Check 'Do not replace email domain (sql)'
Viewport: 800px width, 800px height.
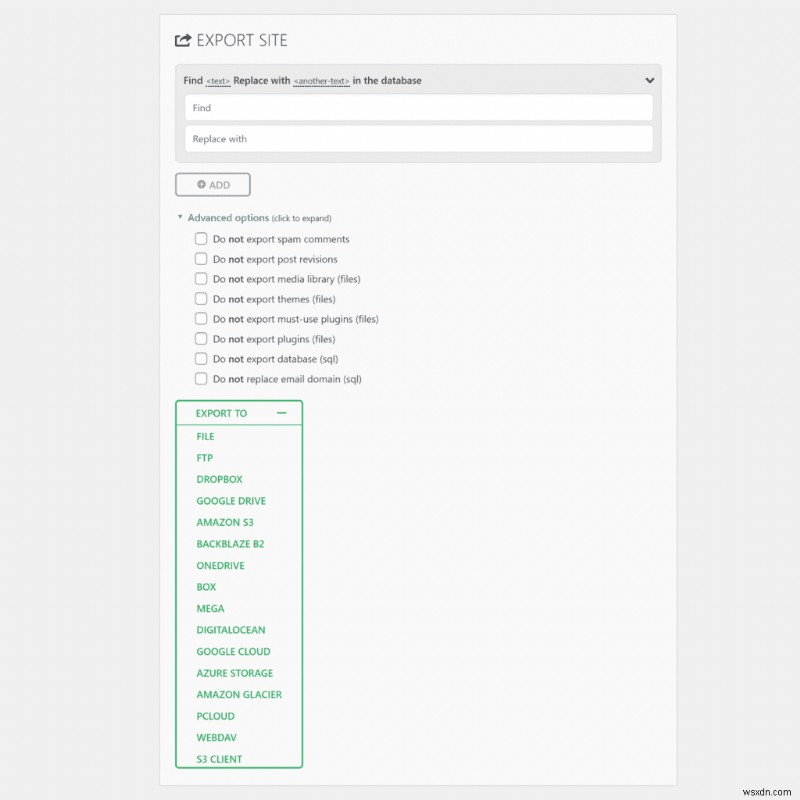pyautogui.click(x=201, y=378)
